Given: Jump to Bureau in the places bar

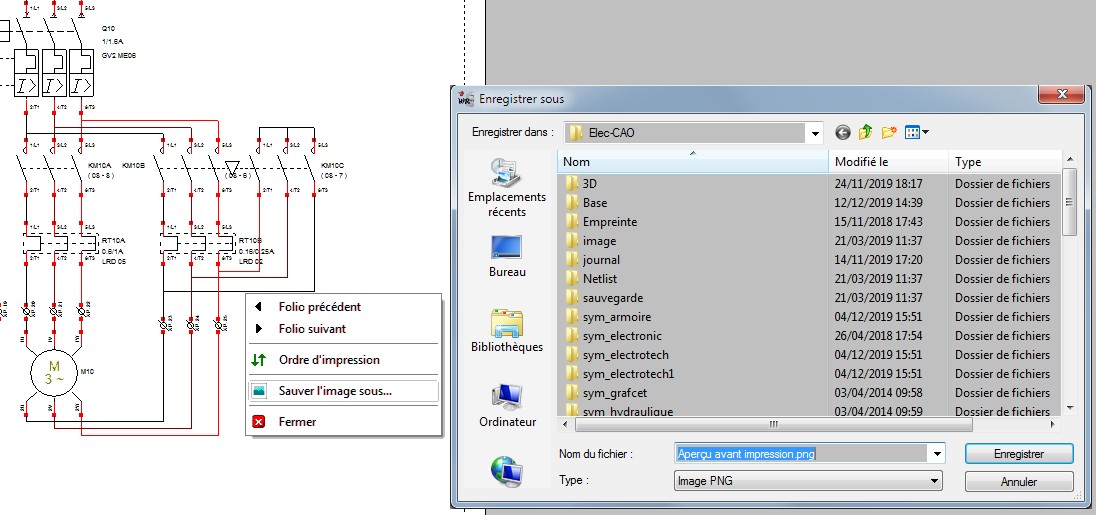Looking at the screenshot, I should [x=507, y=256].
